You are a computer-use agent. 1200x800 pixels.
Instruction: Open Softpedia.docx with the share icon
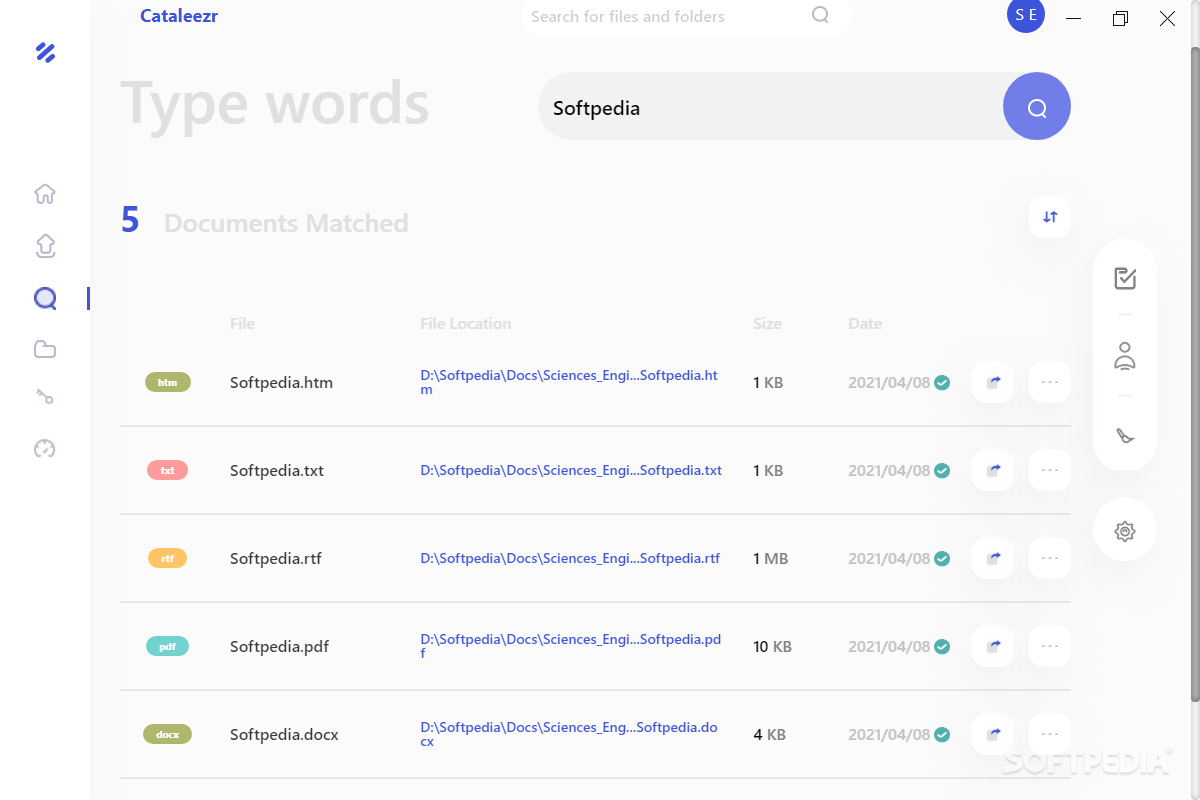pyautogui.click(x=993, y=734)
